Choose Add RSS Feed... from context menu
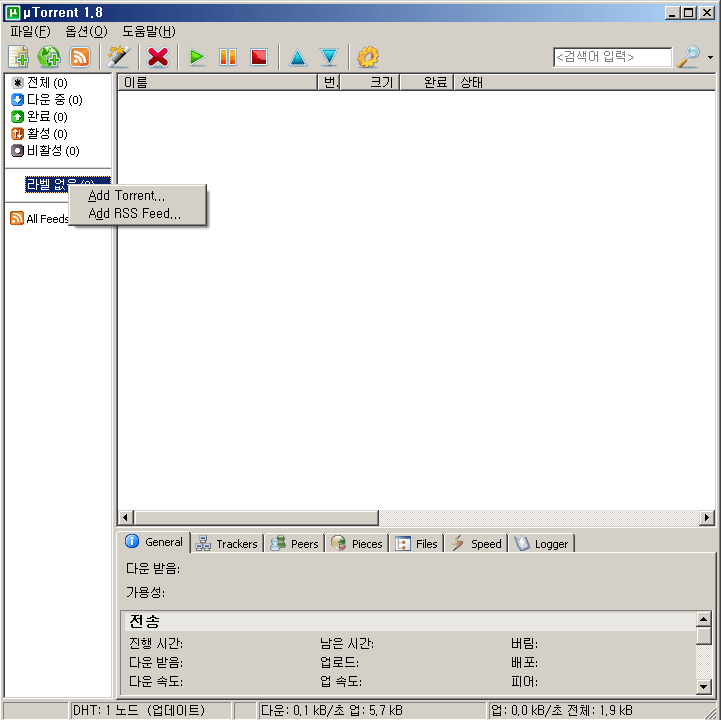 coord(137,214)
